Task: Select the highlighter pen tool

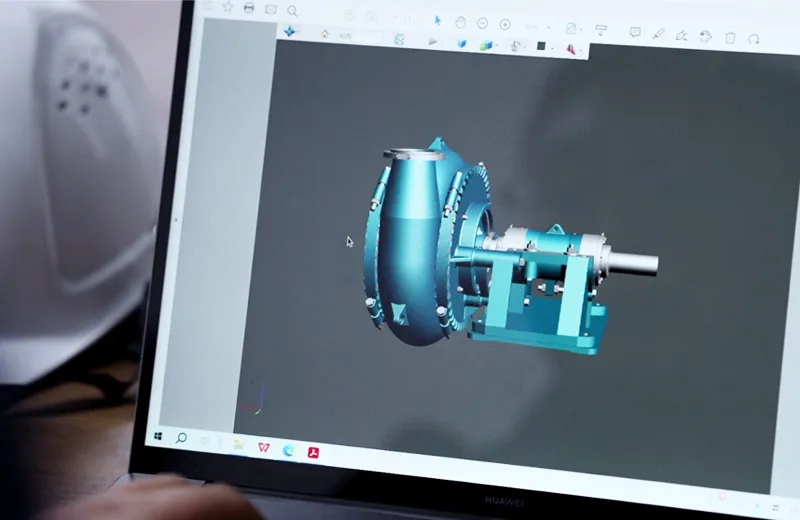Action: coord(658,33)
